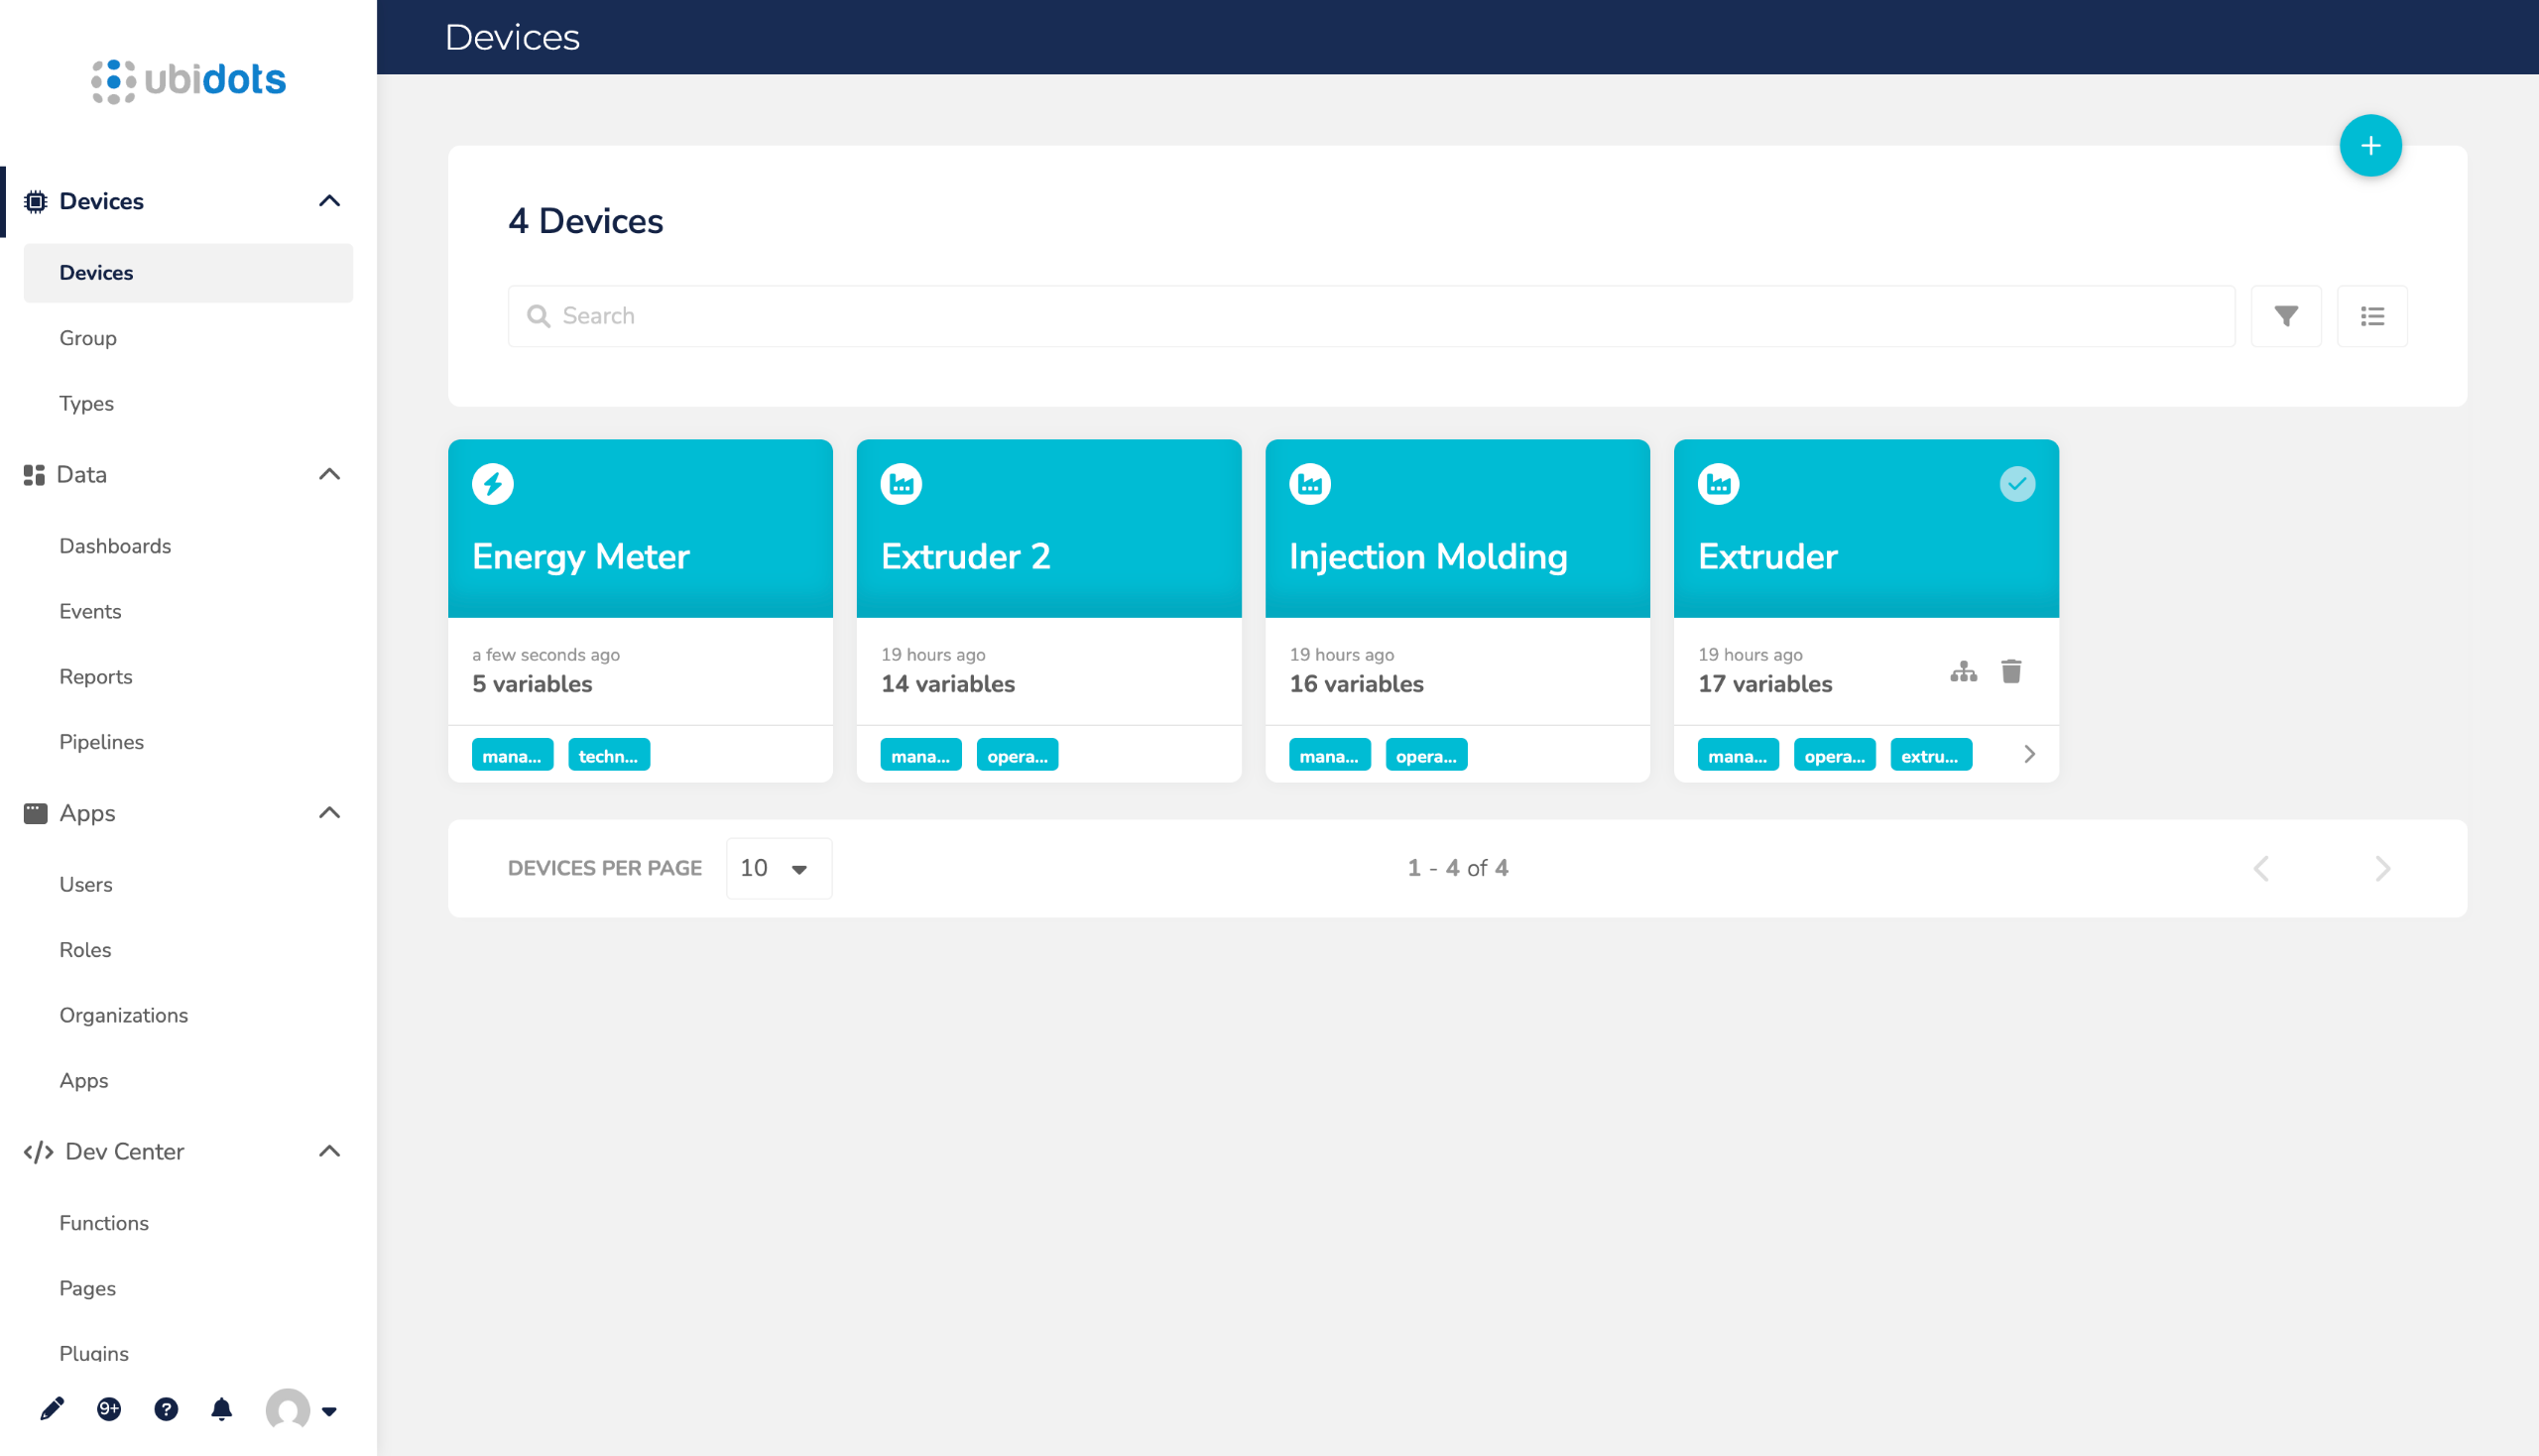Open the Functions menu item
Viewport: 2539px width, 1456px height.
coord(104,1222)
